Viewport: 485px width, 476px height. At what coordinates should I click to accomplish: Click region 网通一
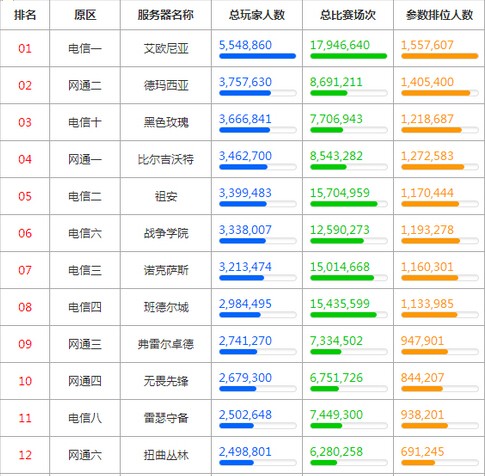pos(85,160)
